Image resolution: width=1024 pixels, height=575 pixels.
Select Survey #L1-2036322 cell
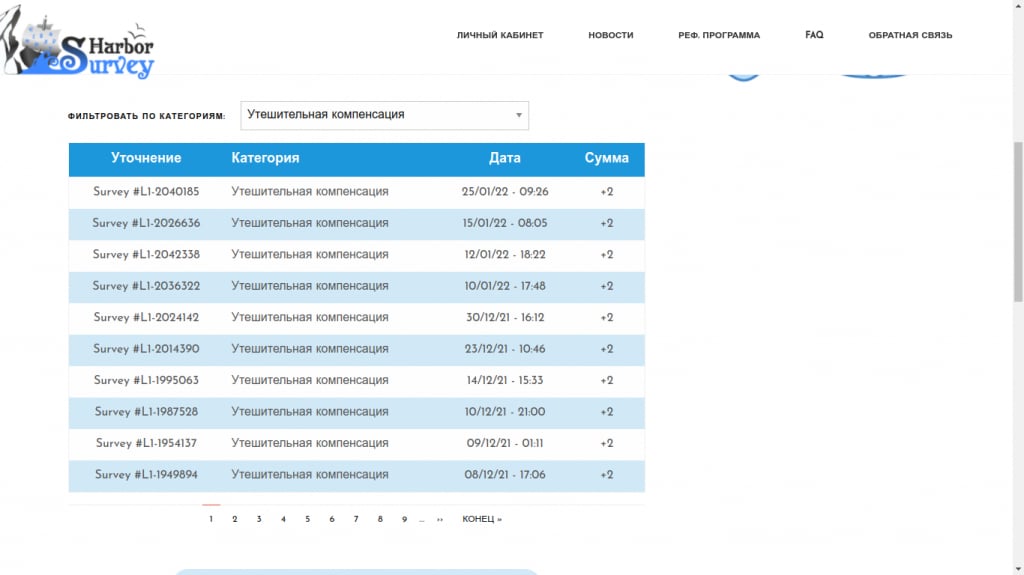click(146, 286)
